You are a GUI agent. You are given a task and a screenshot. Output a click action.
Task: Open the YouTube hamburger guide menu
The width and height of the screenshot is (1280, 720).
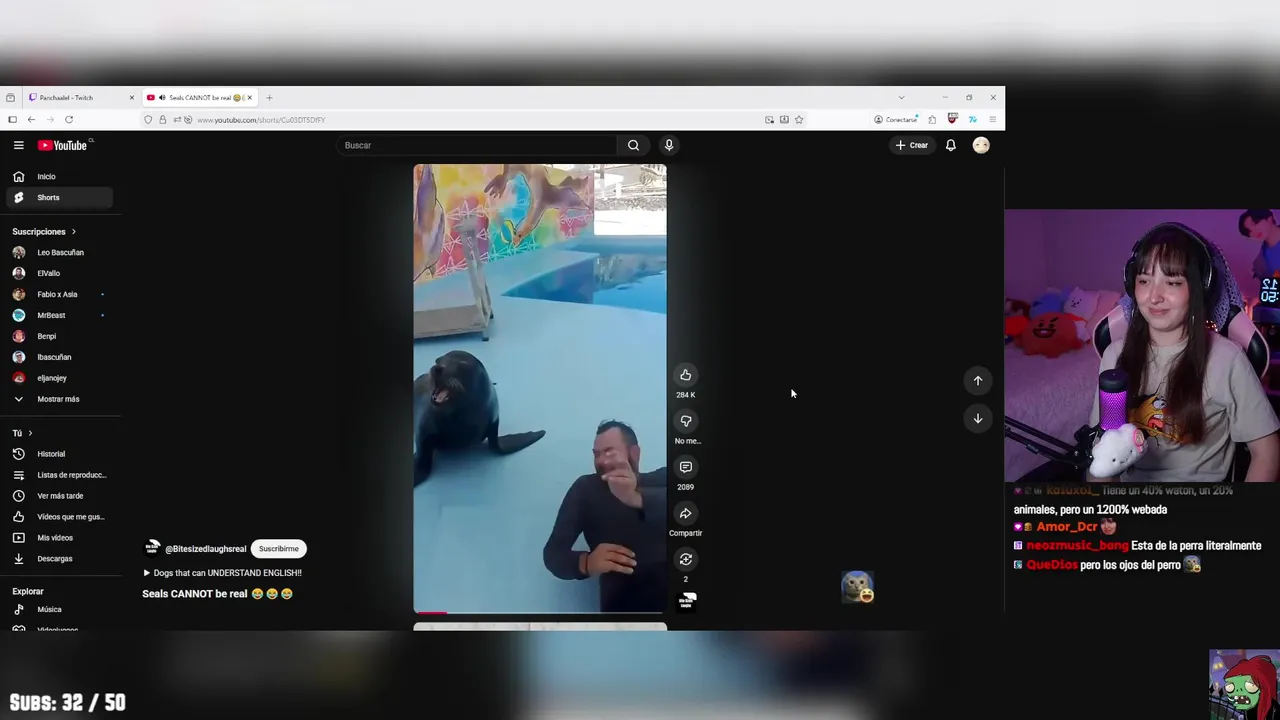[18, 145]
